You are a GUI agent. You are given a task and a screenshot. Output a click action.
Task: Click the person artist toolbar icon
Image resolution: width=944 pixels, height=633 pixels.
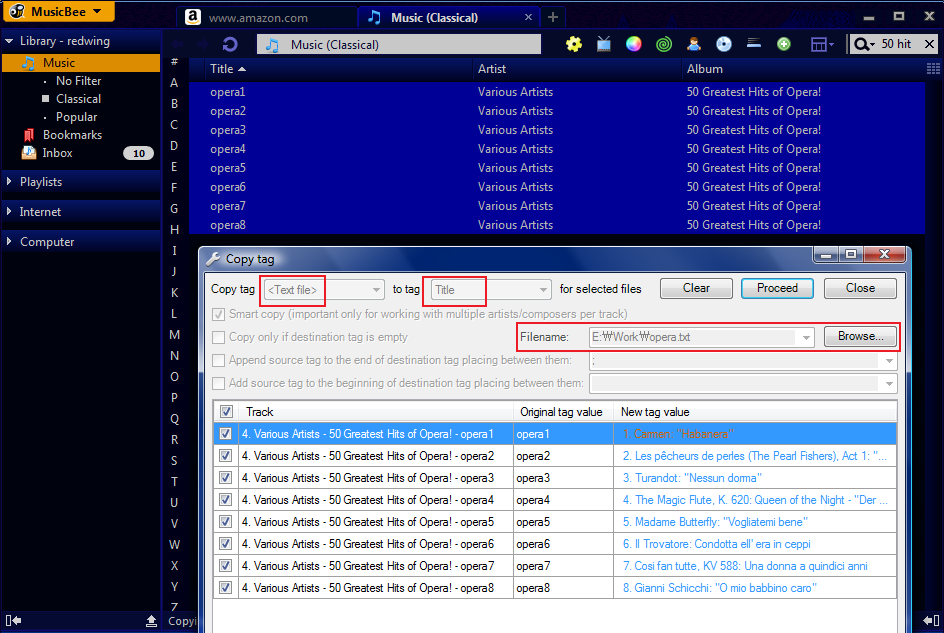tap(694, 44)
